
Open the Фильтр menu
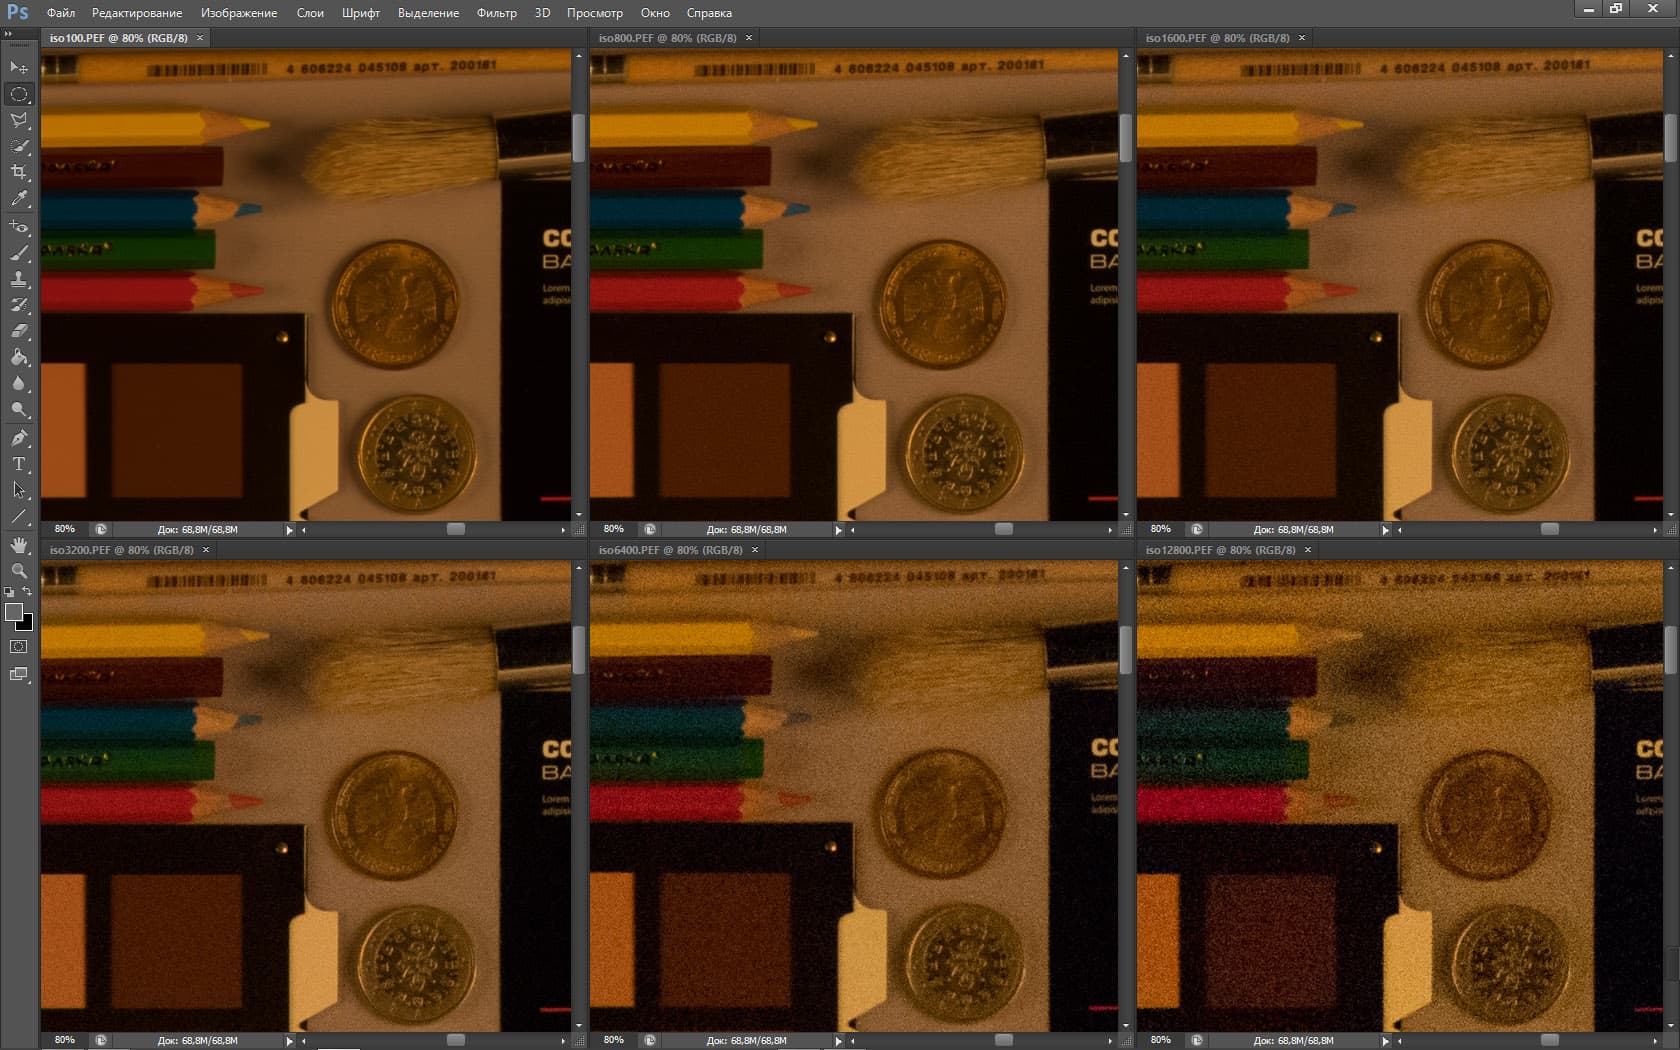pos(497,13)
